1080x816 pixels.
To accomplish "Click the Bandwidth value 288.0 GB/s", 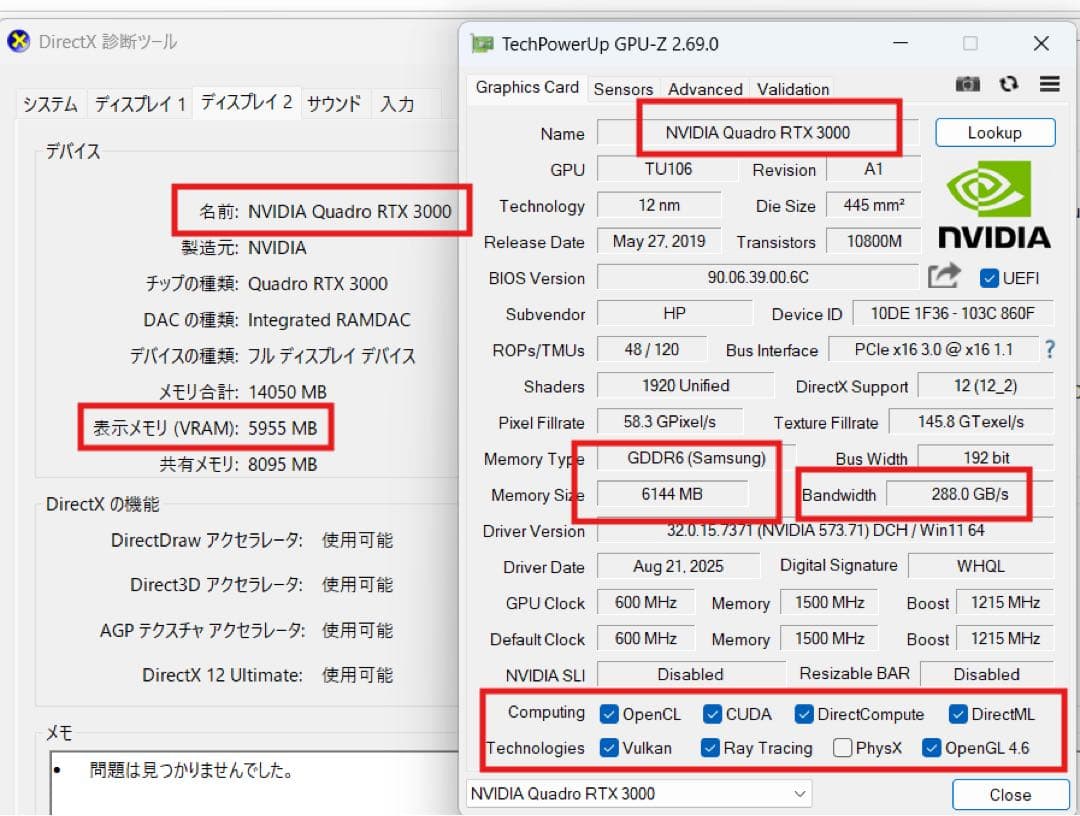I will point(969,494).
